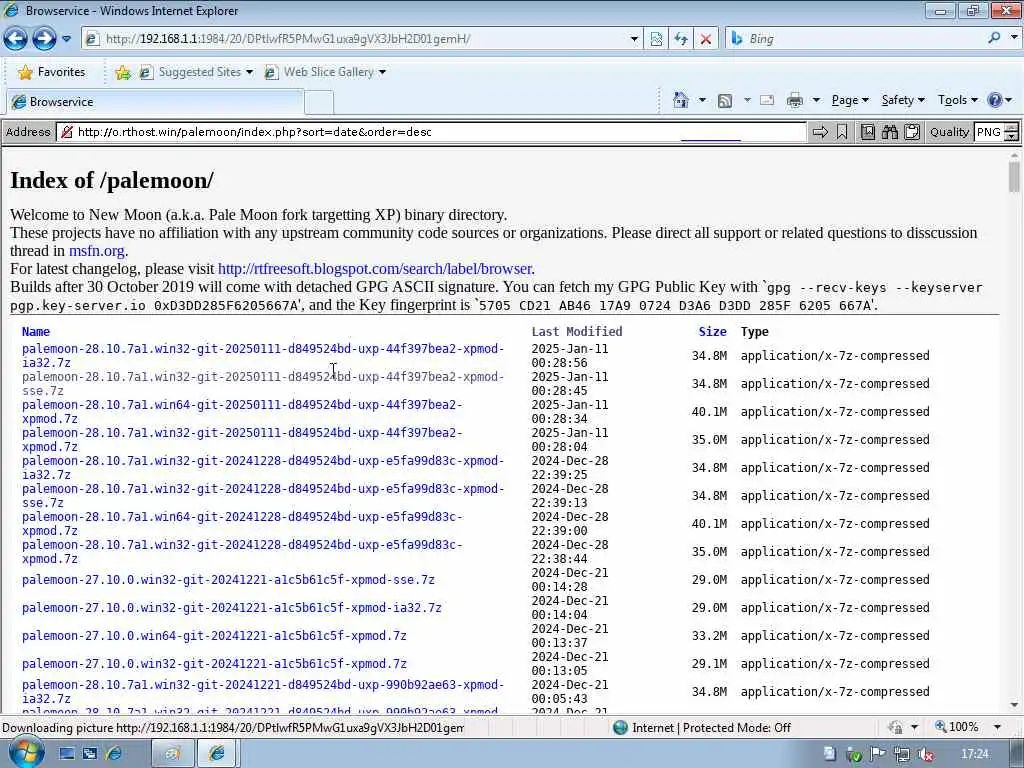Download palemoon-27.10.0 win32 xpmod-sse.7z

(228, 580)
